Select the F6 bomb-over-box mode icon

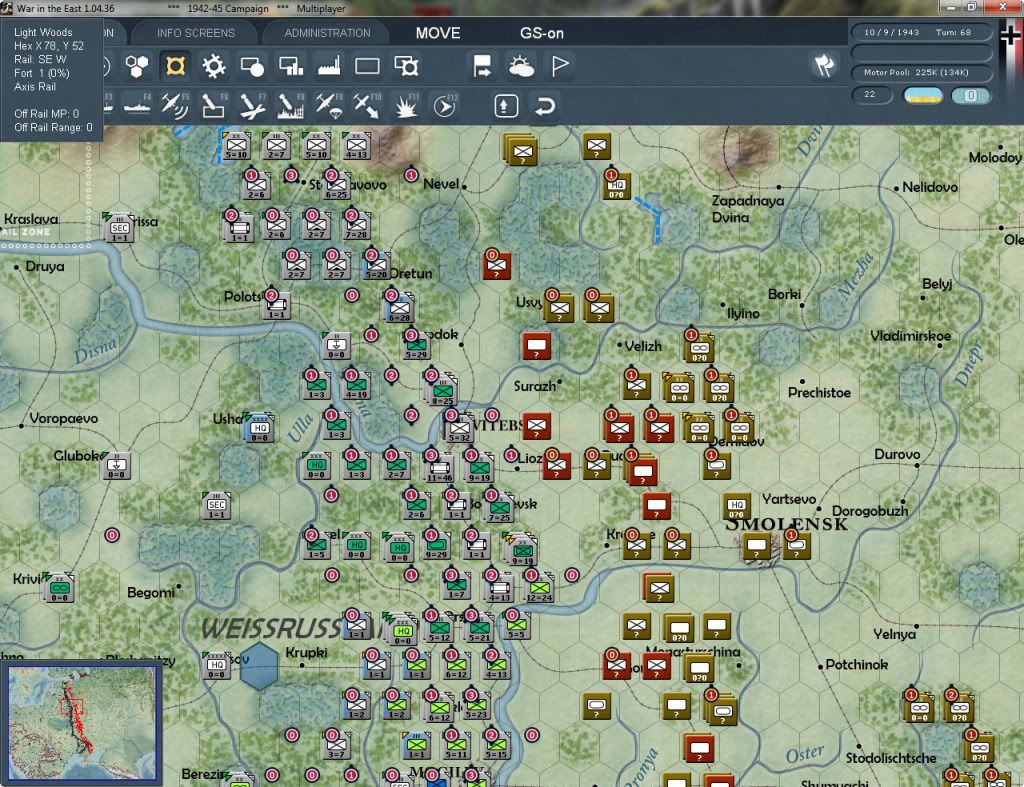click(x=214, y=106)
